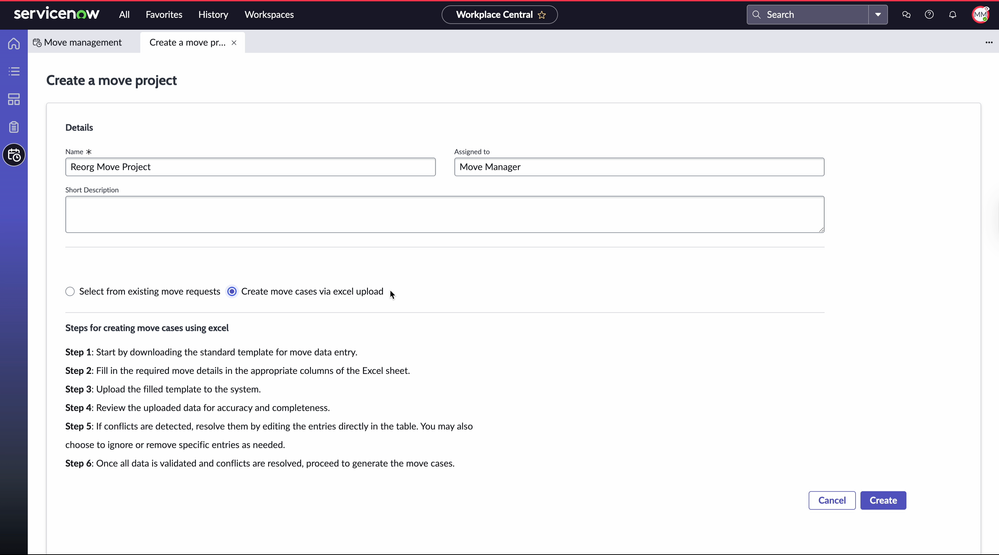Open the History menu

pos(213,15)
